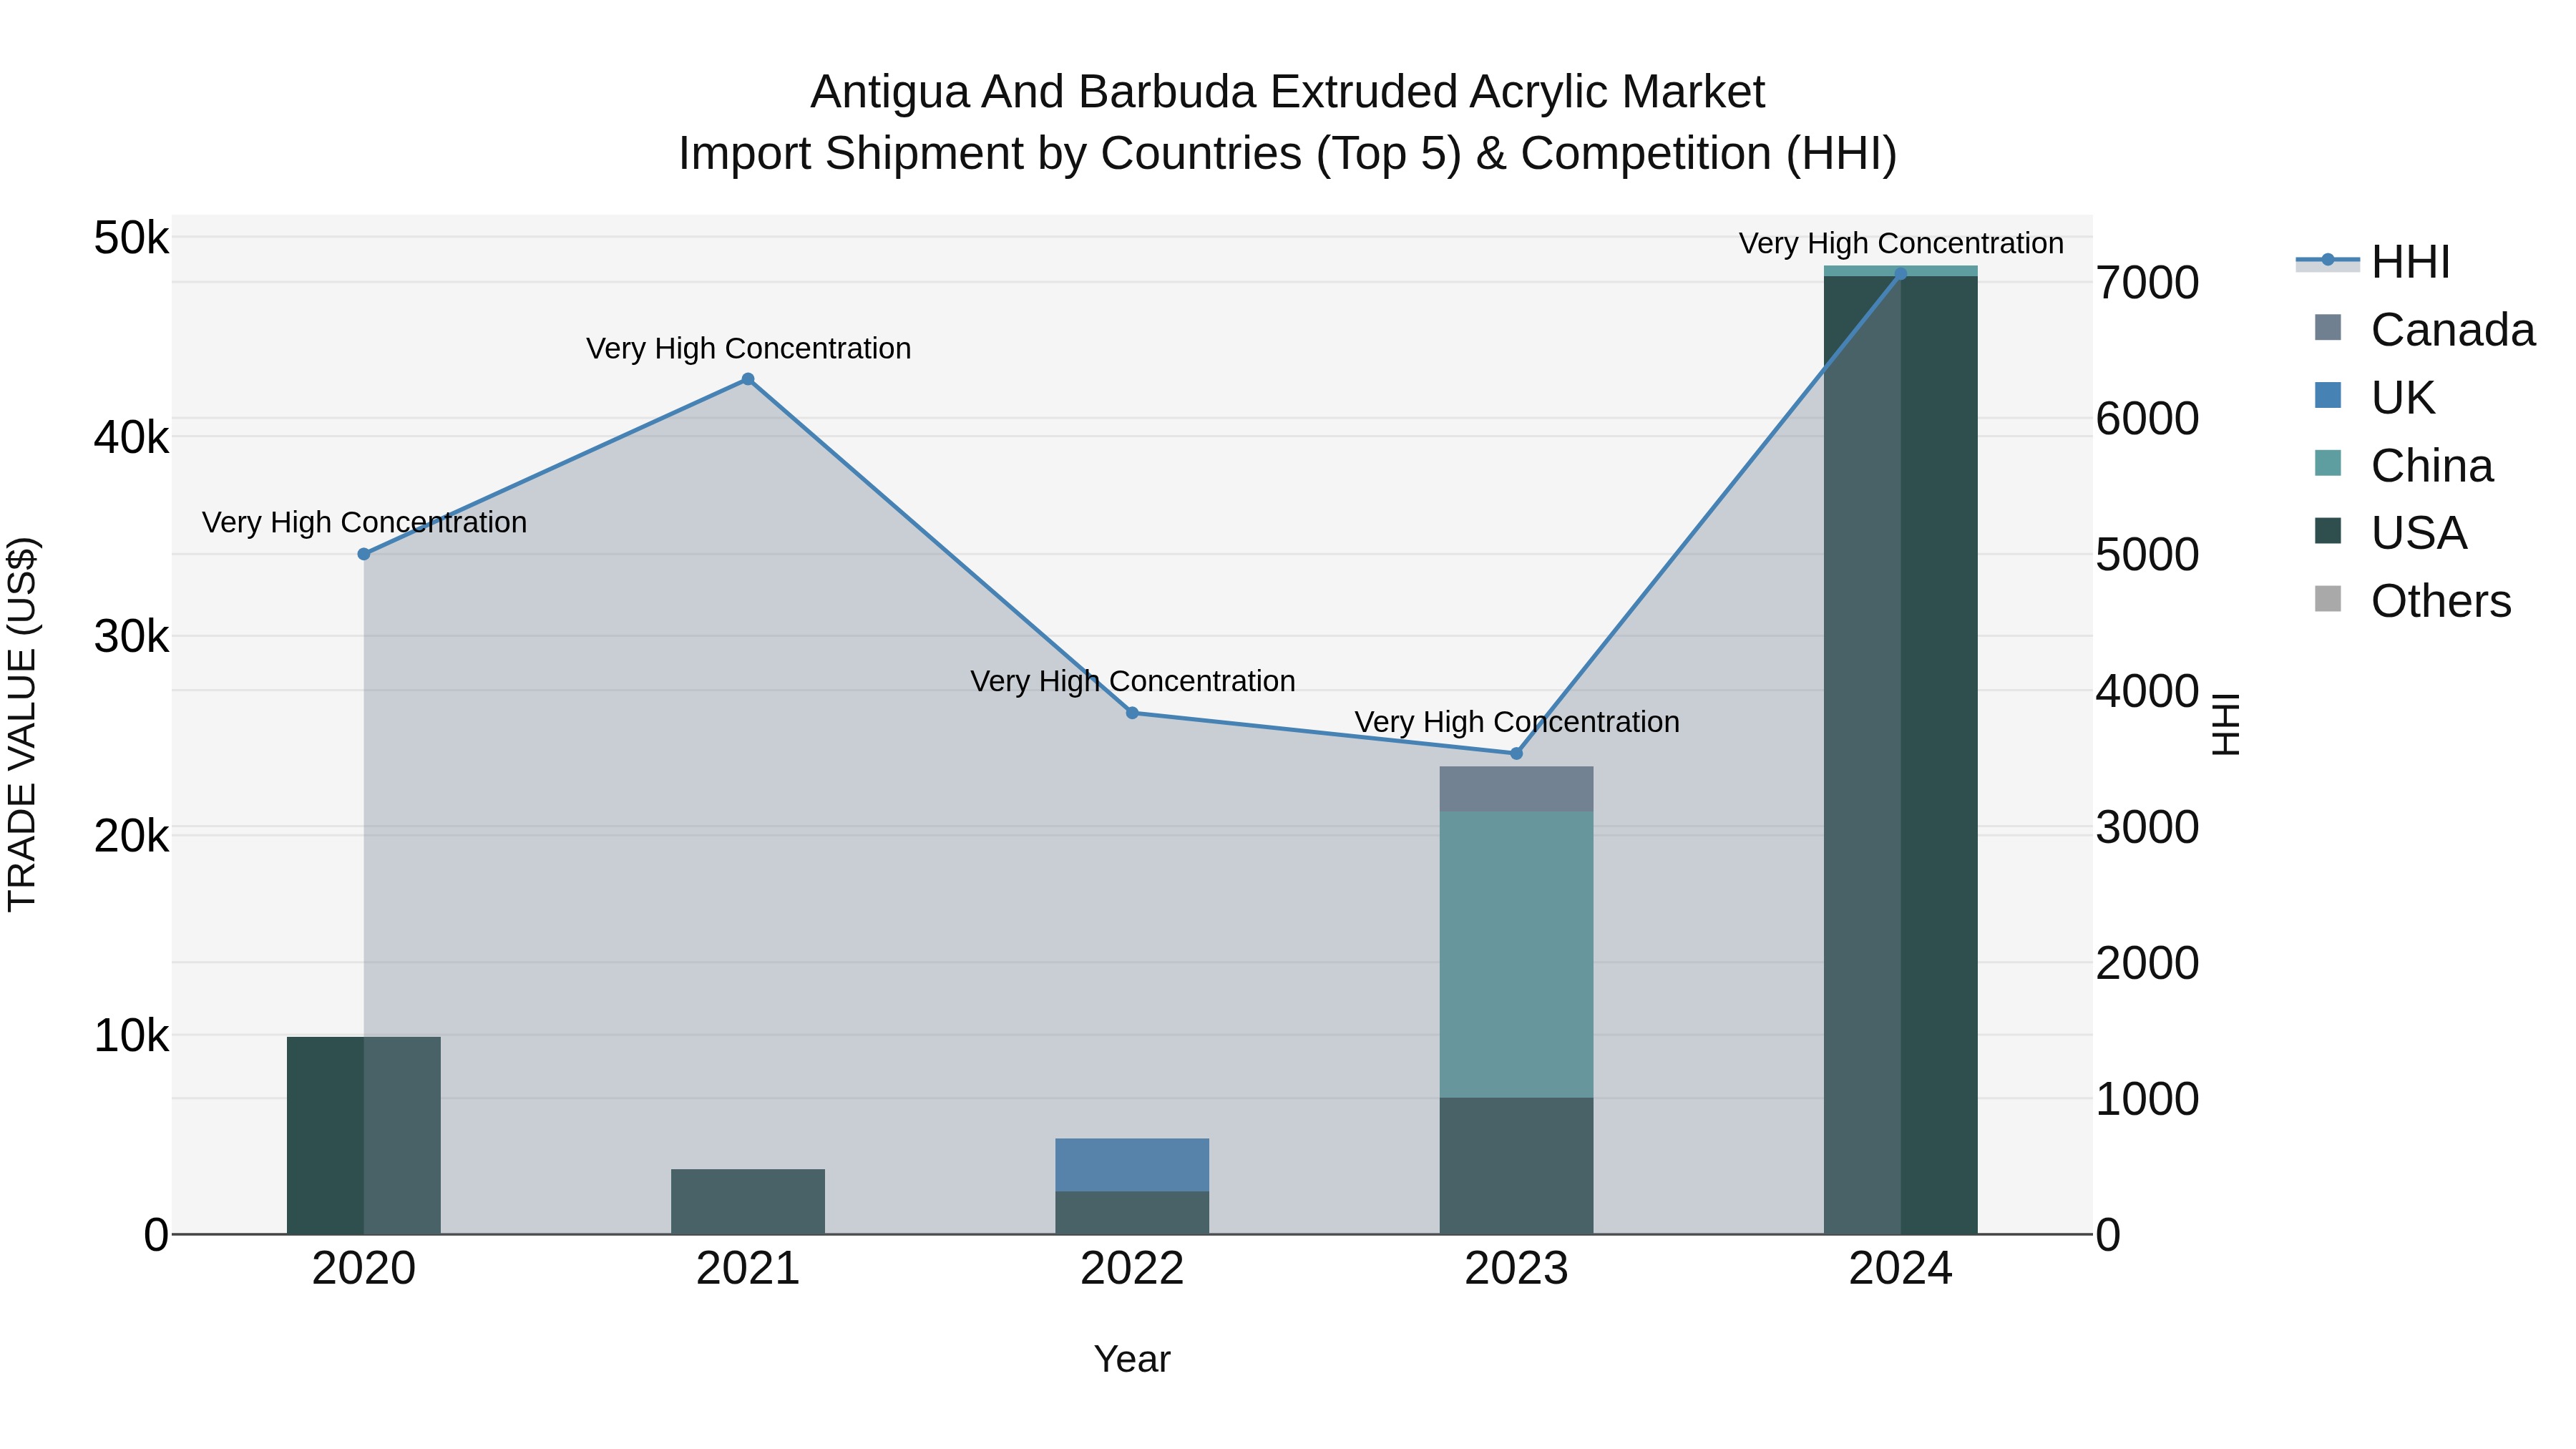This screenshot has width=2576, height=1449.
Task: Click the HHI line marker in legend
Action: pos(2328,260)
